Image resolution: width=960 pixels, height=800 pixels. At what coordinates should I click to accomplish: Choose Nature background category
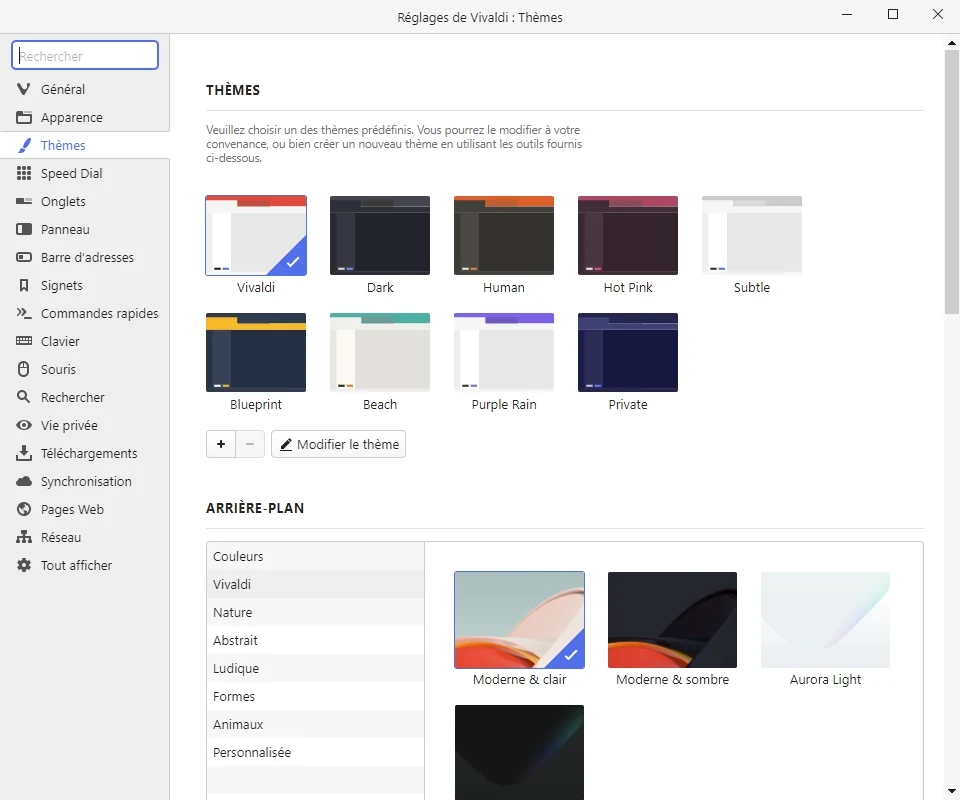pos(315,612)
